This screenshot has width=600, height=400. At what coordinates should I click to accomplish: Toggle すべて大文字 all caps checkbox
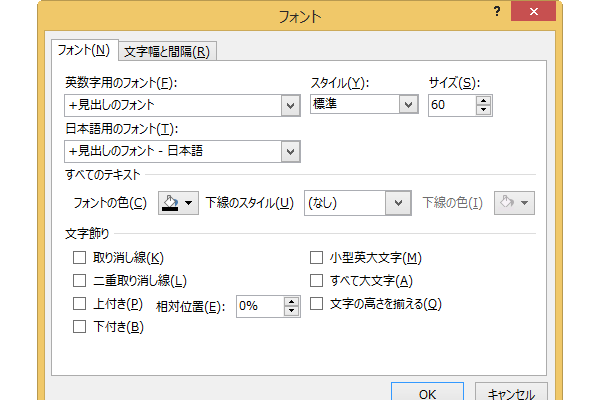click(x=316, y=281)
